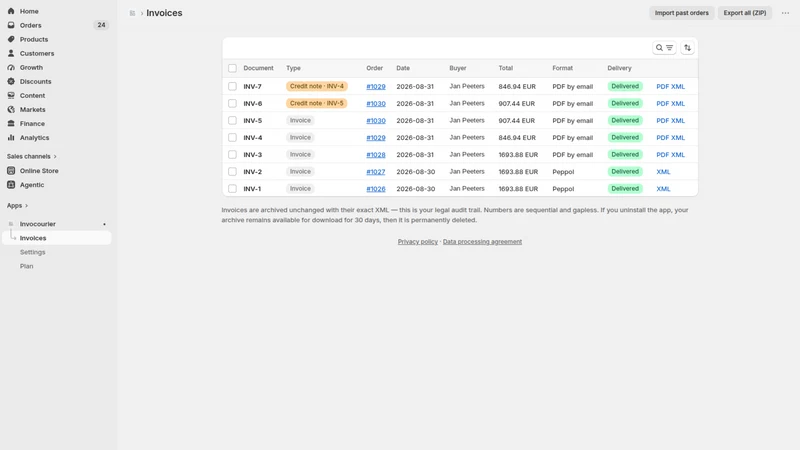Open order #1027 link

[x=376, y=172]
